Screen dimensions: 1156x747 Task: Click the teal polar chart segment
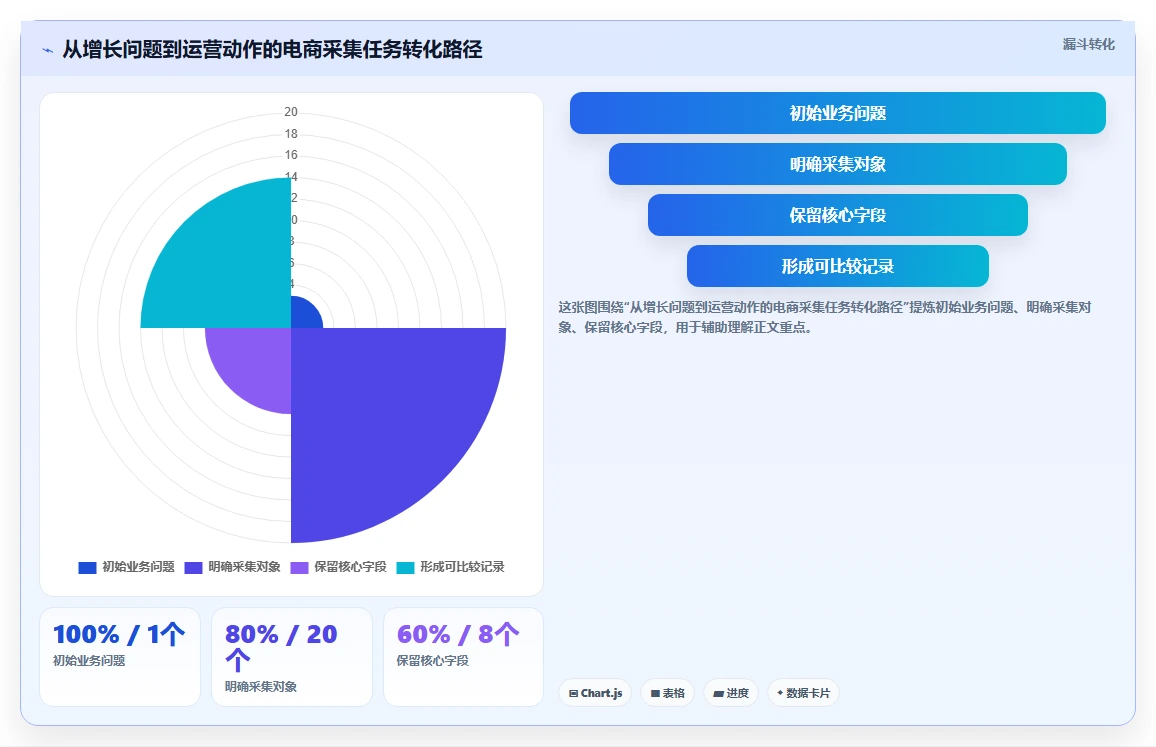click(x=229, y=265)
